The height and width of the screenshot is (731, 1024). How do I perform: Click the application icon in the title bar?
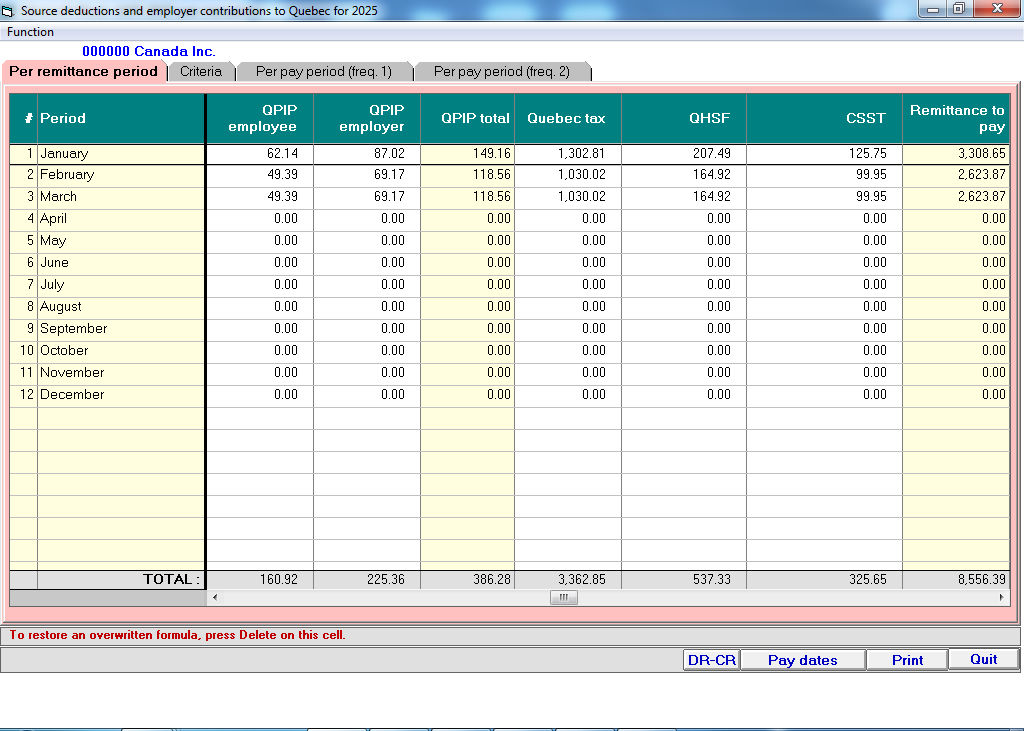9,11
